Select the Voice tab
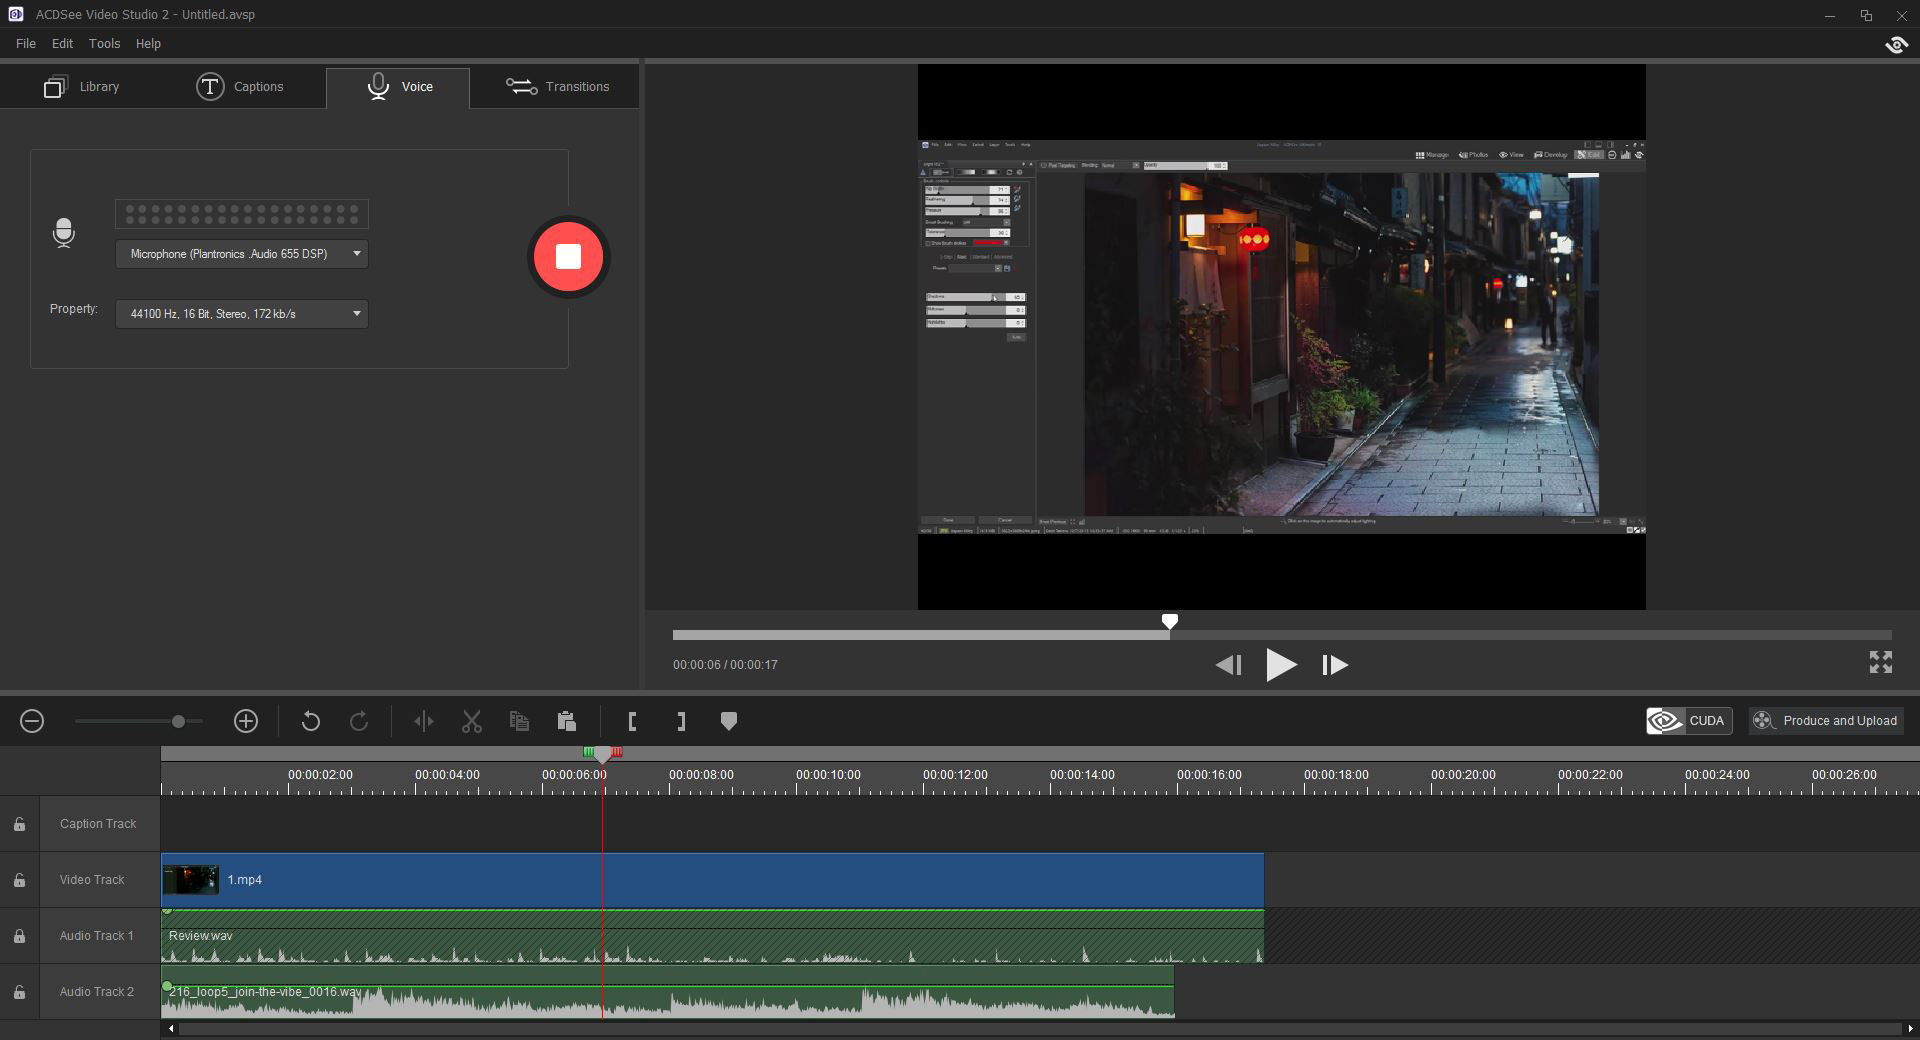The height and width of the screenshot is (1040, 1920). pos(398,87)
